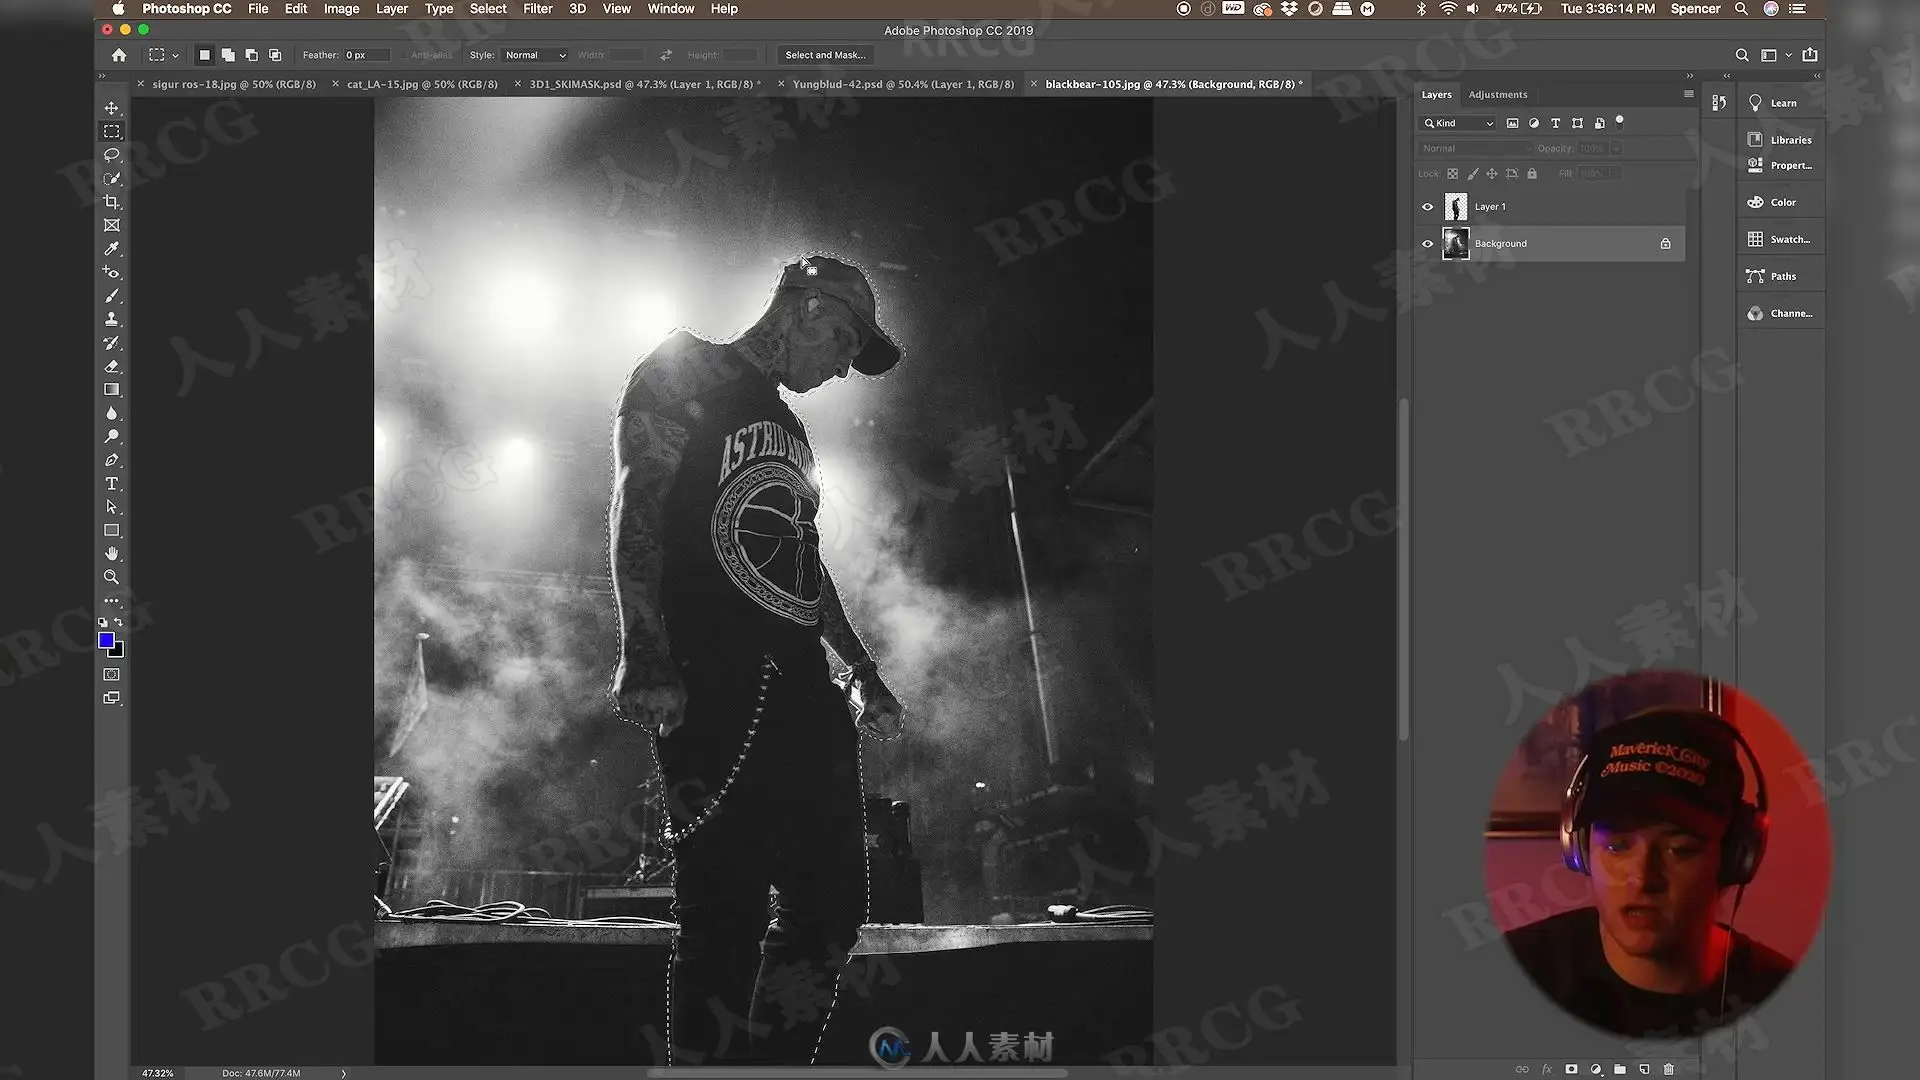This screenshot has height=1080, width=1920.
Task: Open the layer blend mode dropdown
Action: coord(1474,148)
